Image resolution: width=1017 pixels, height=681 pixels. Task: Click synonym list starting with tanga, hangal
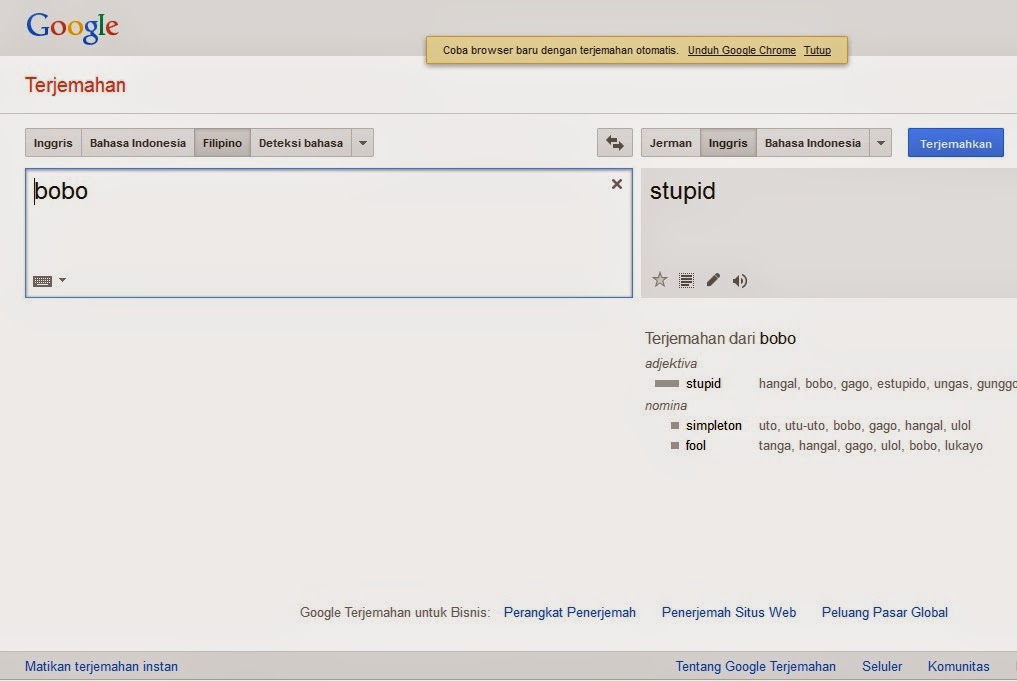coord(870,446)
